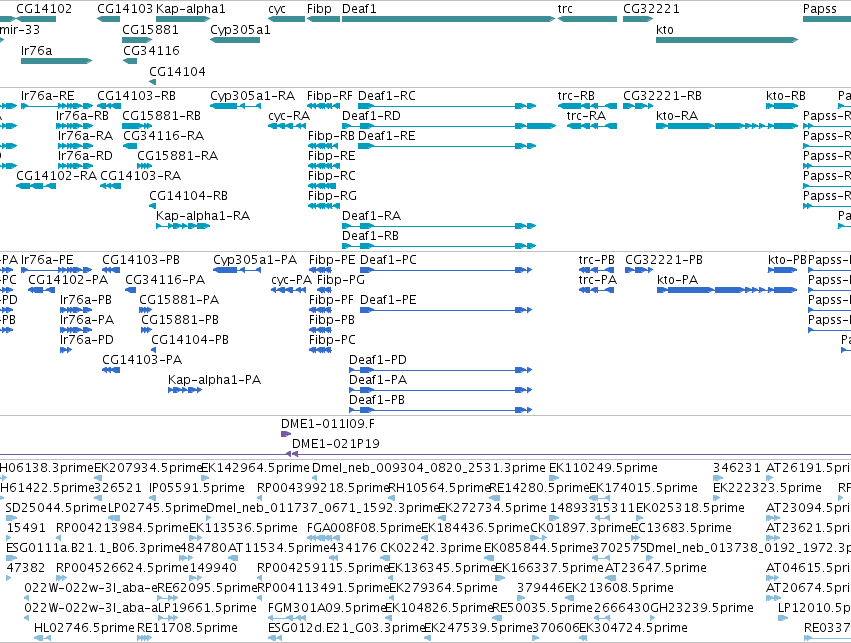Click the RE11708.5prime EST label

(x=187, y=628)
